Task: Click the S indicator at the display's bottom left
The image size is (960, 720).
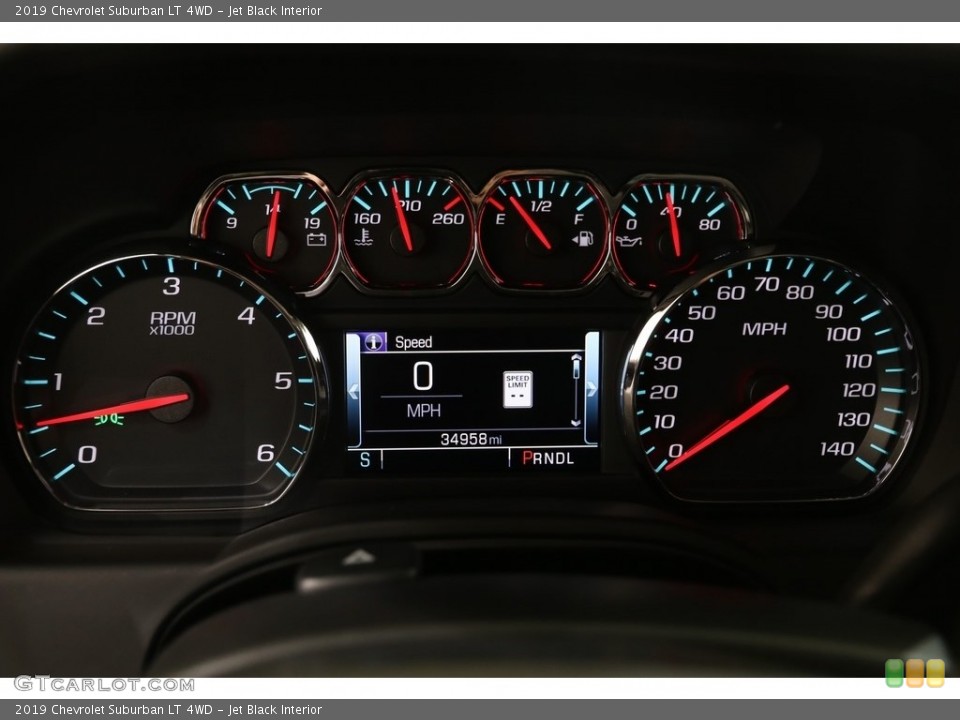Action: coord(365,460)
